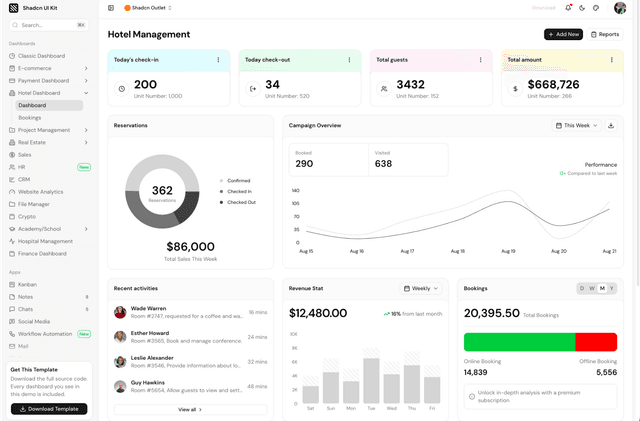
Task: Open the notifications bell
Action: pyautogui.click(x=568, y=8)
